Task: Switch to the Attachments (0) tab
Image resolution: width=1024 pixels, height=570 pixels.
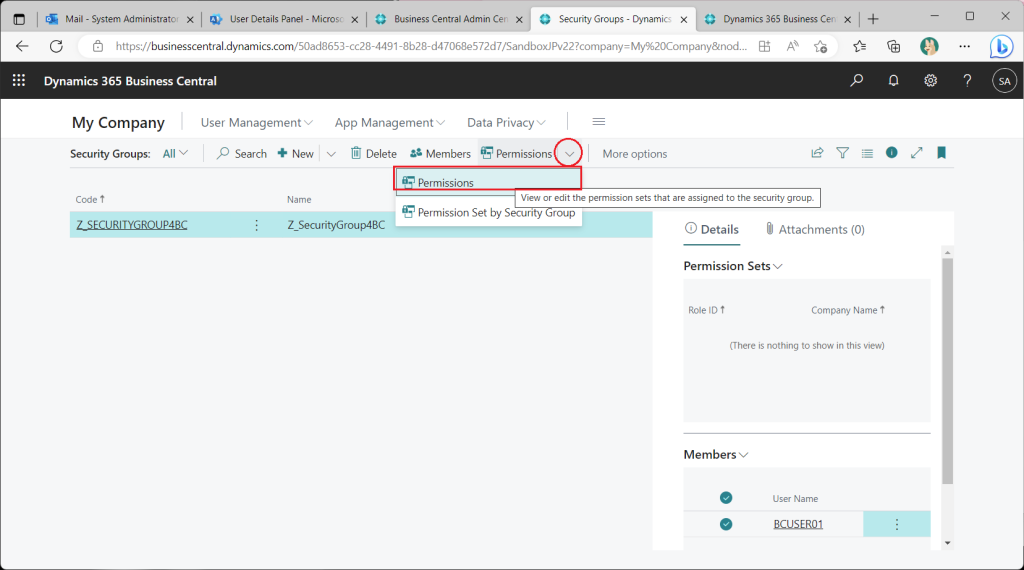Action: pos(814,229)
